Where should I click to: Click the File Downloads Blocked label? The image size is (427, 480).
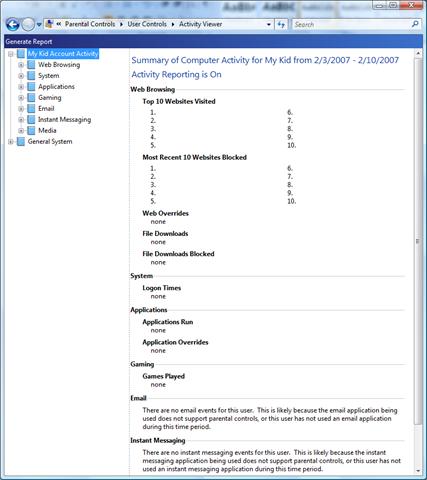click(x=178, y=254)
